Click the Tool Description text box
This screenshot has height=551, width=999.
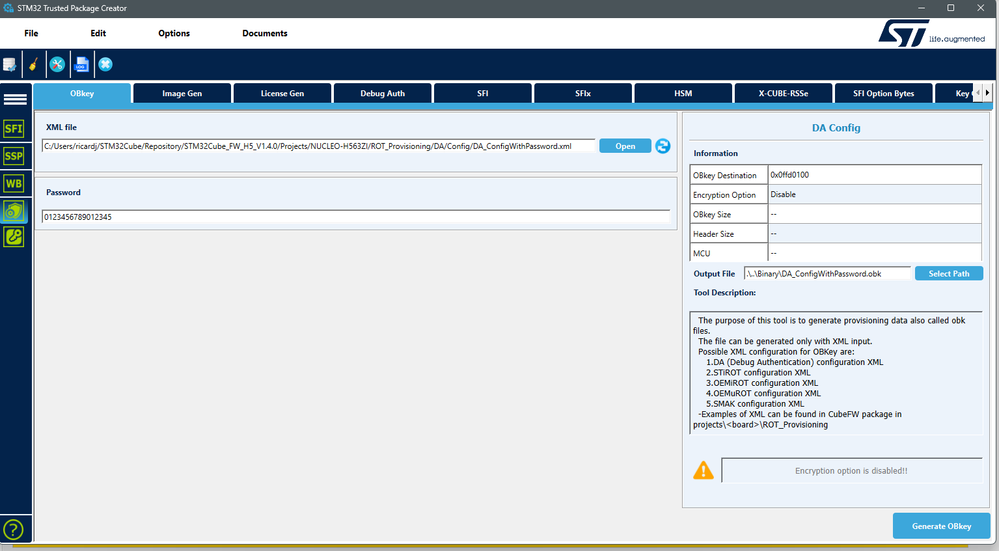836,373
